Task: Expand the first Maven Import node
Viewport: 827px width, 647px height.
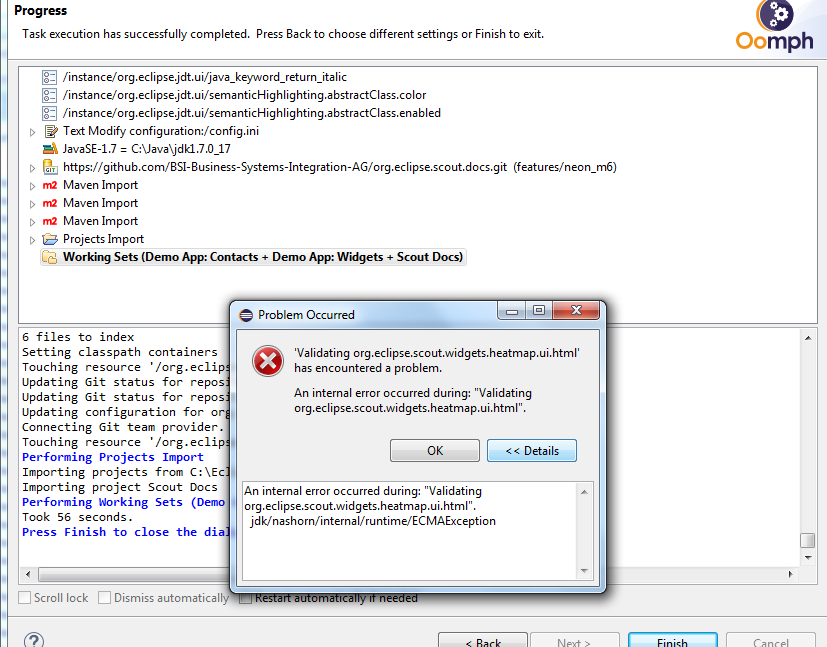Action: point(32,186)
